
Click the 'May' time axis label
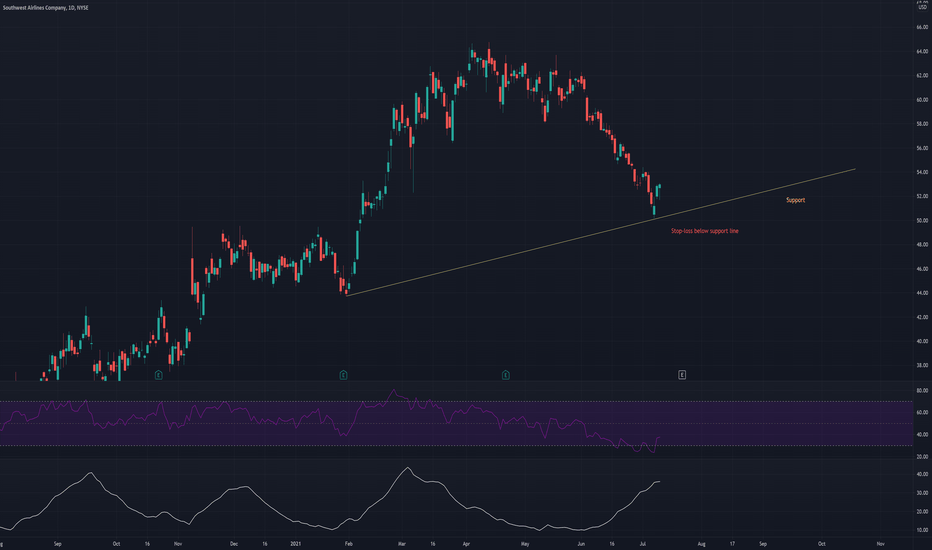(x=525, y=543)
